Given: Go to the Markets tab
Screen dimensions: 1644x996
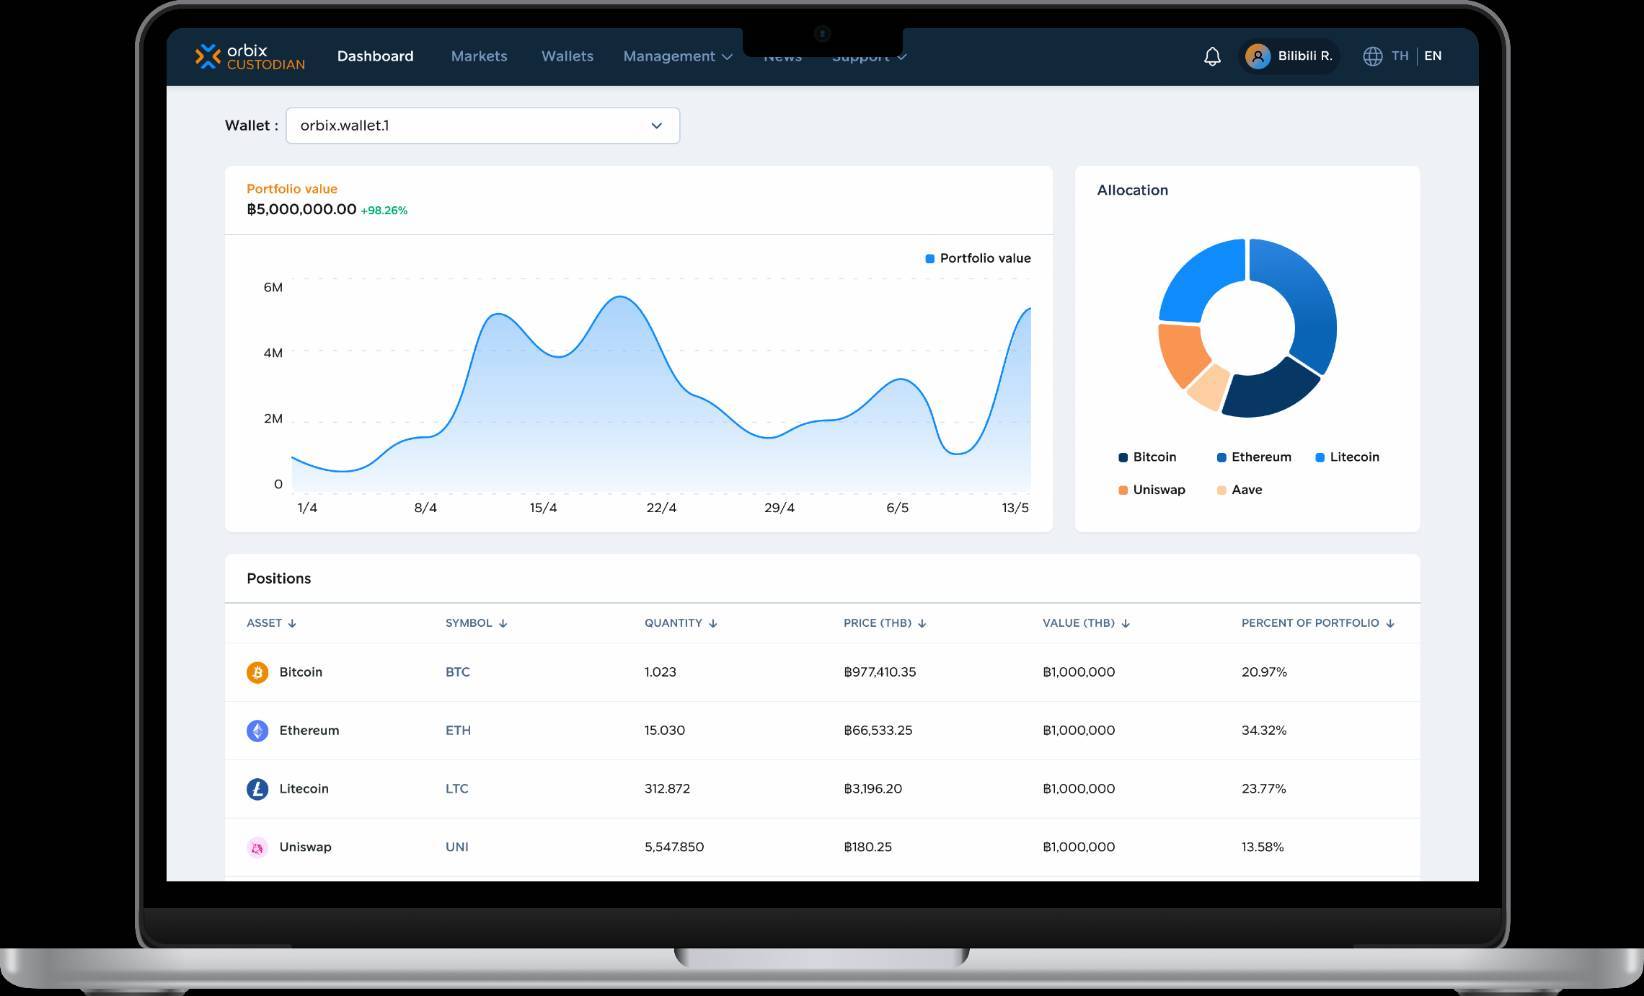Looking at the screenshot, I should click(479, 57).
